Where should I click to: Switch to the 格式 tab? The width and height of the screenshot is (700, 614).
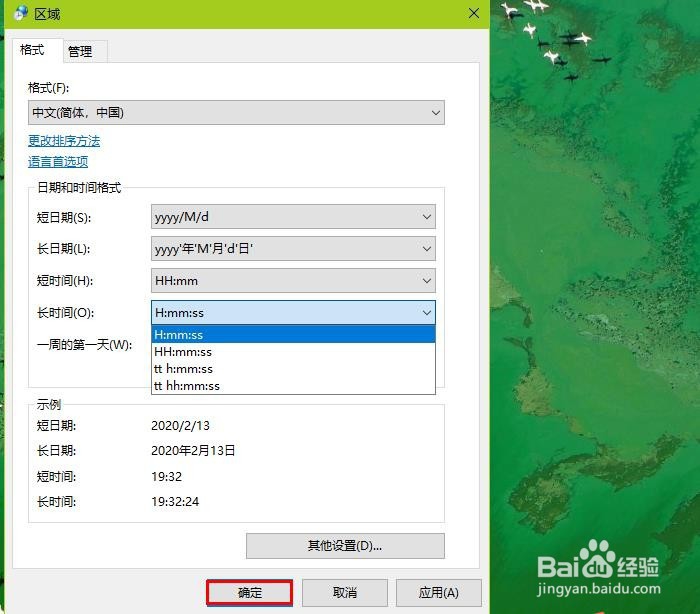click(33, 50)
